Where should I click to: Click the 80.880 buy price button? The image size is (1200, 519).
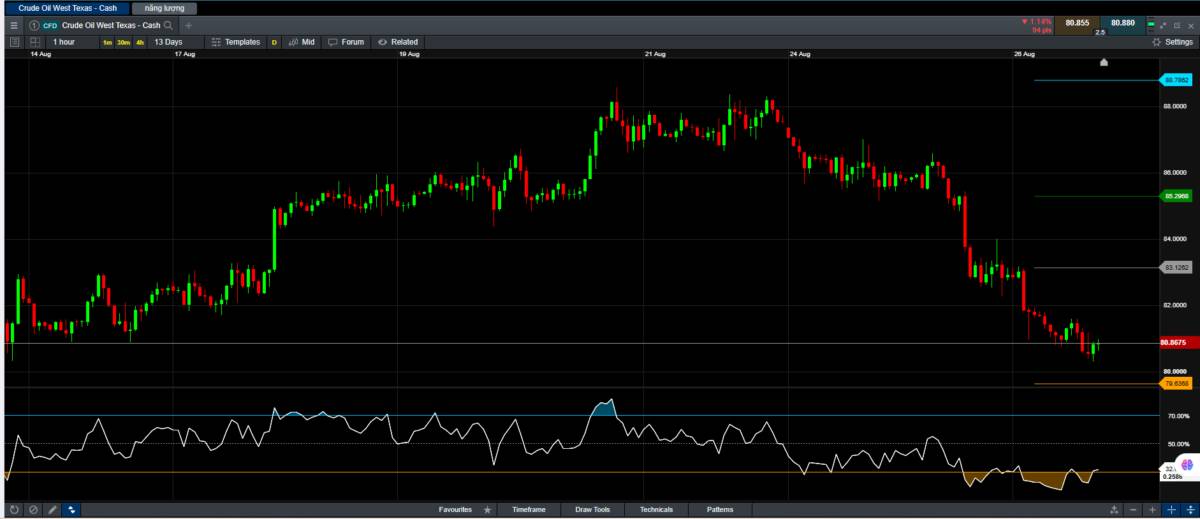[x=1122, y=23]
